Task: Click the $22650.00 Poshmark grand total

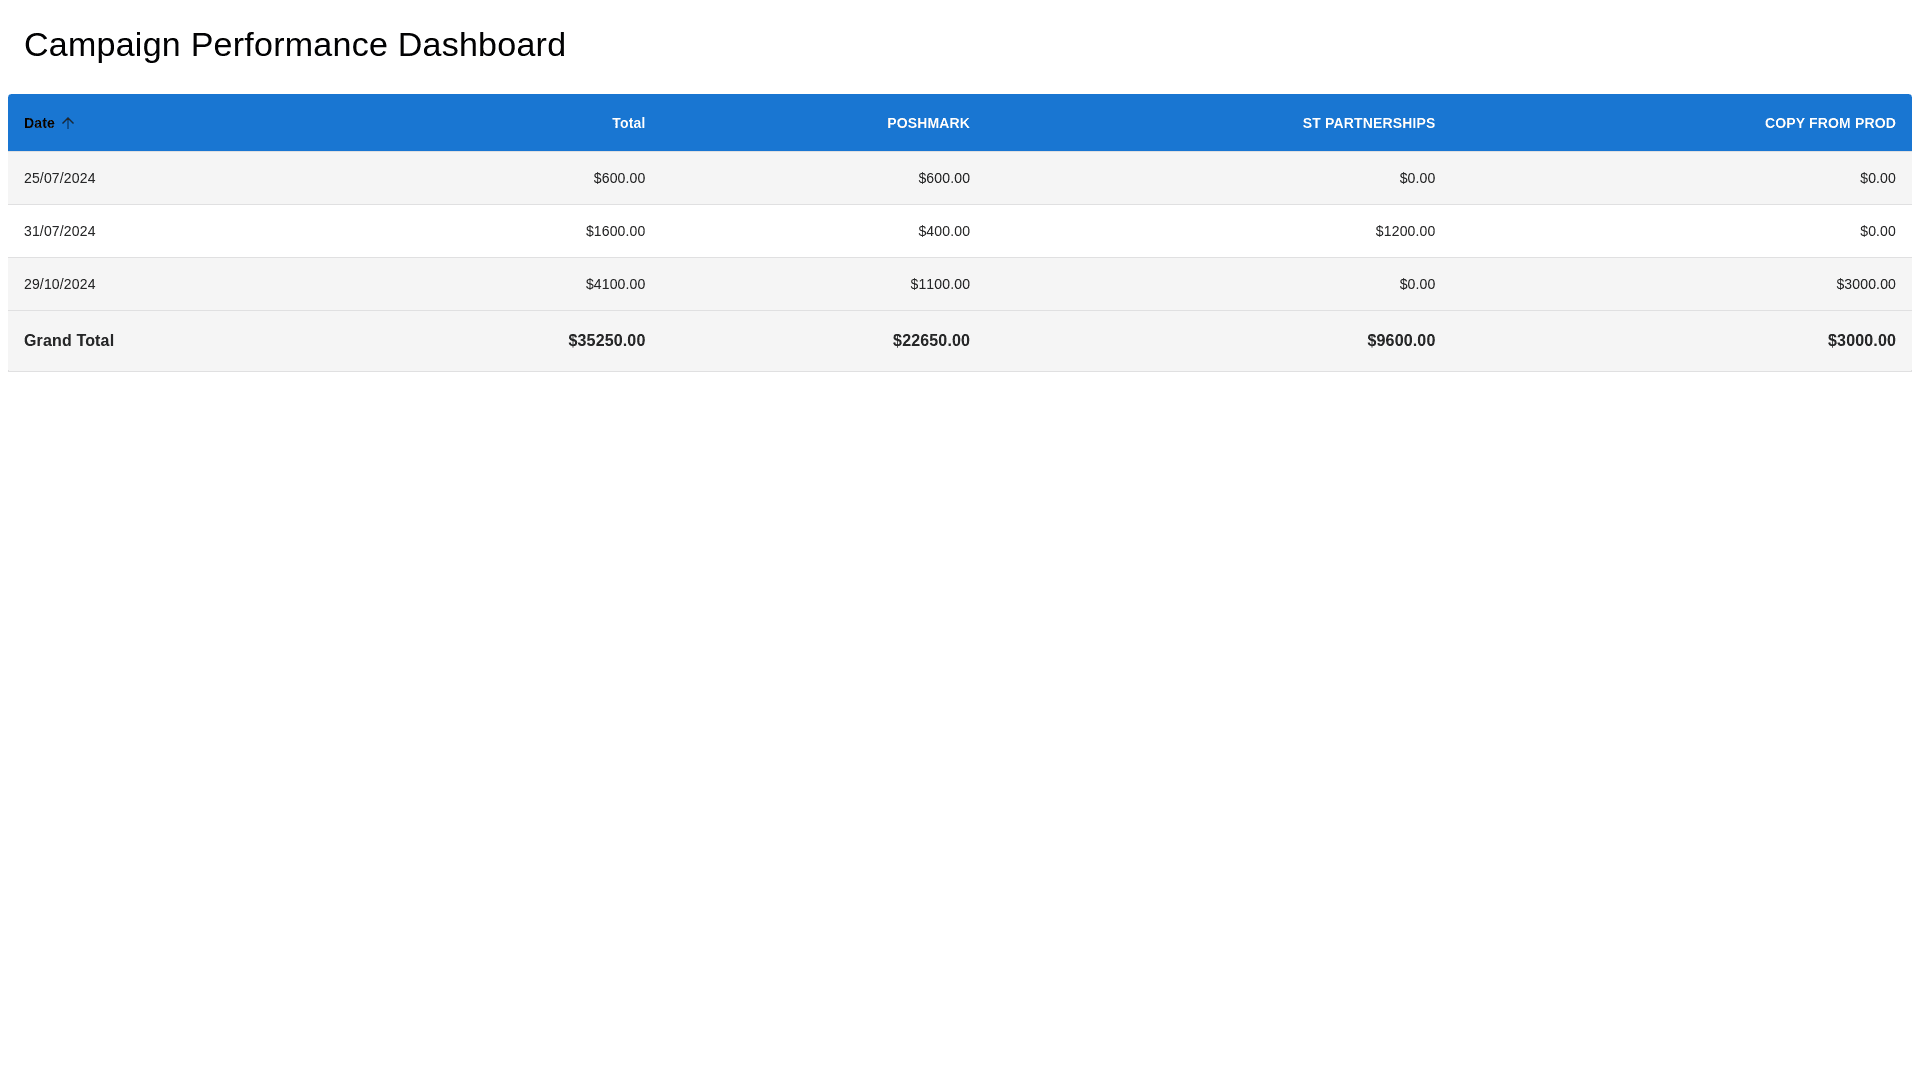Action: [930, 341]
